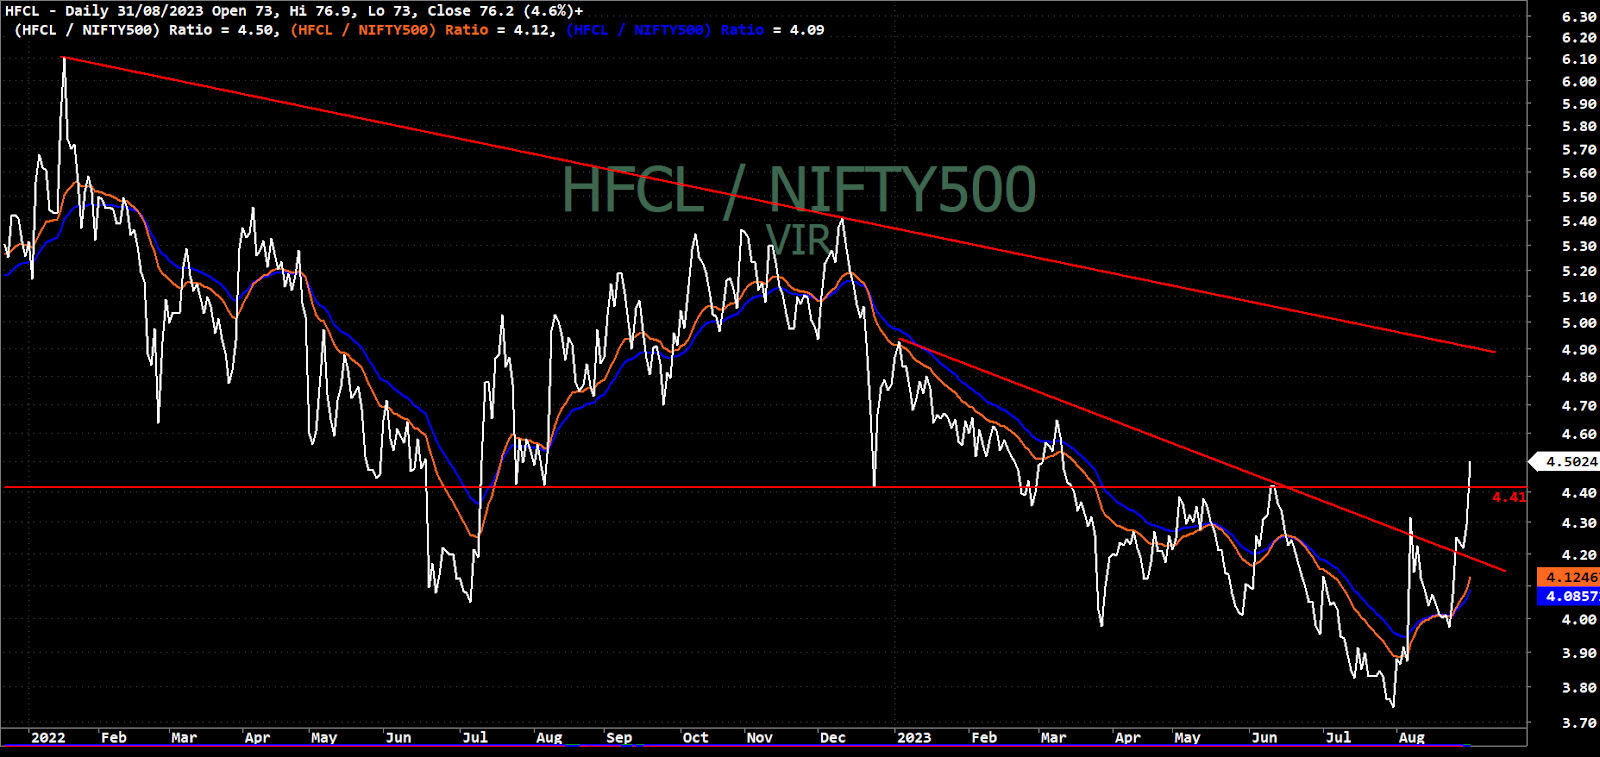Click the 4.90 value on price axis
This screenshot has height=757, width=1600.
click(1579, 350)
